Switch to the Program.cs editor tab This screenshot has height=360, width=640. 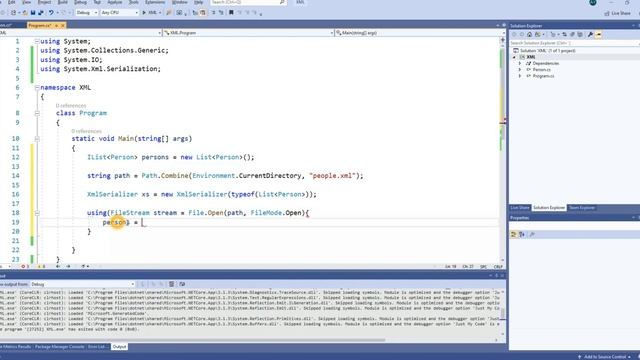[40, 25]
